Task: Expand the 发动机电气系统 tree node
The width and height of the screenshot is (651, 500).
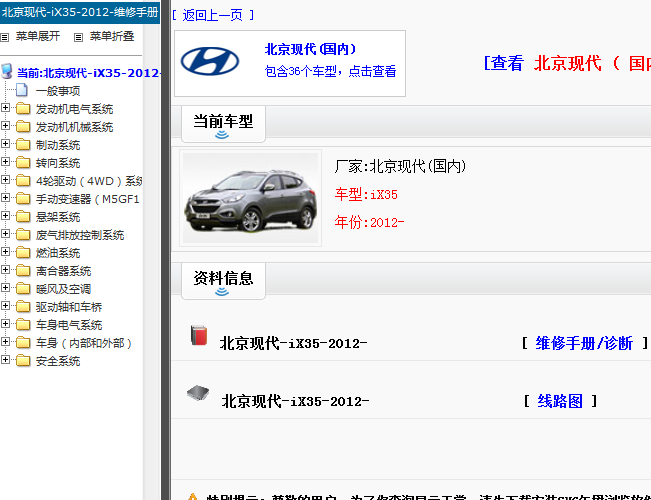Action: tap(5, 108)
